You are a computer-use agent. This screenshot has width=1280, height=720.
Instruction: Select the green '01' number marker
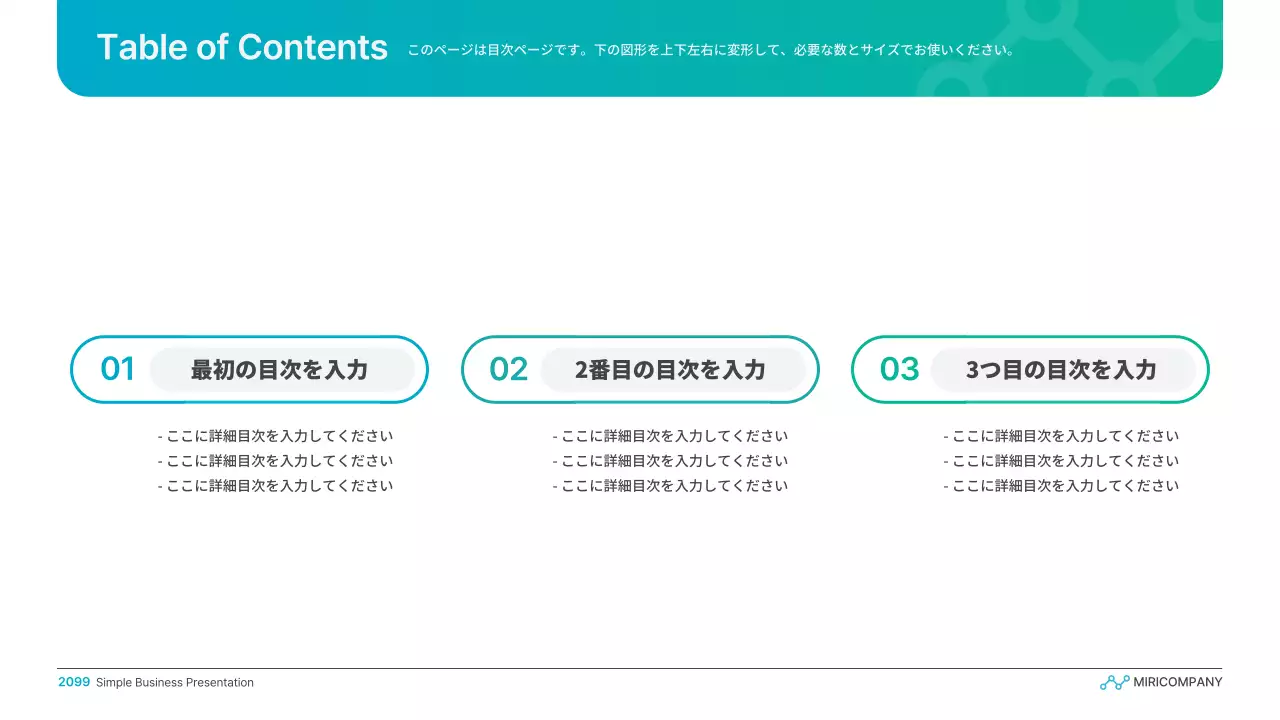tap(117, 369)
